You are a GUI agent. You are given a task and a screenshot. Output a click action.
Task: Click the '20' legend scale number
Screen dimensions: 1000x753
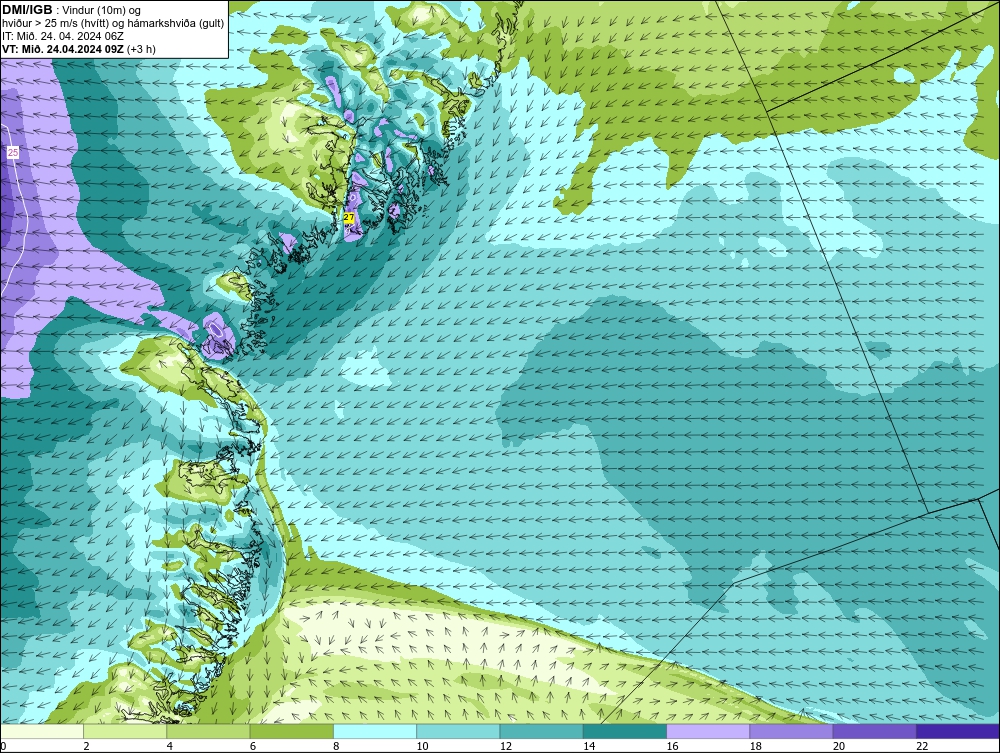(839, 747)
